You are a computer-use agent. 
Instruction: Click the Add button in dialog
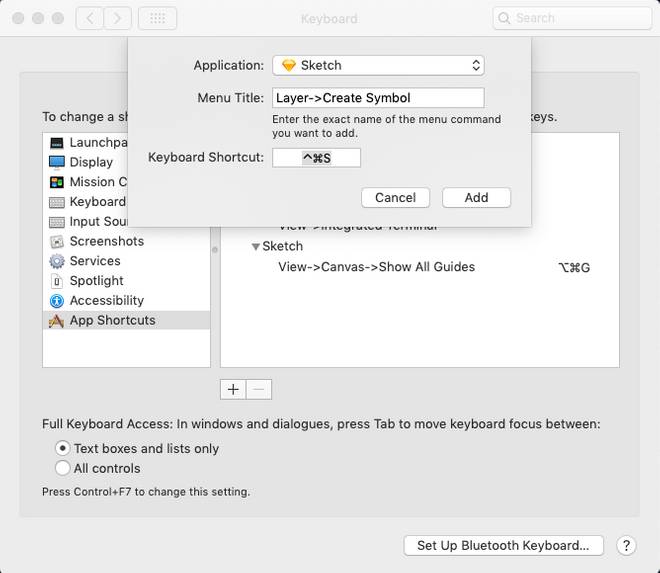476,197
